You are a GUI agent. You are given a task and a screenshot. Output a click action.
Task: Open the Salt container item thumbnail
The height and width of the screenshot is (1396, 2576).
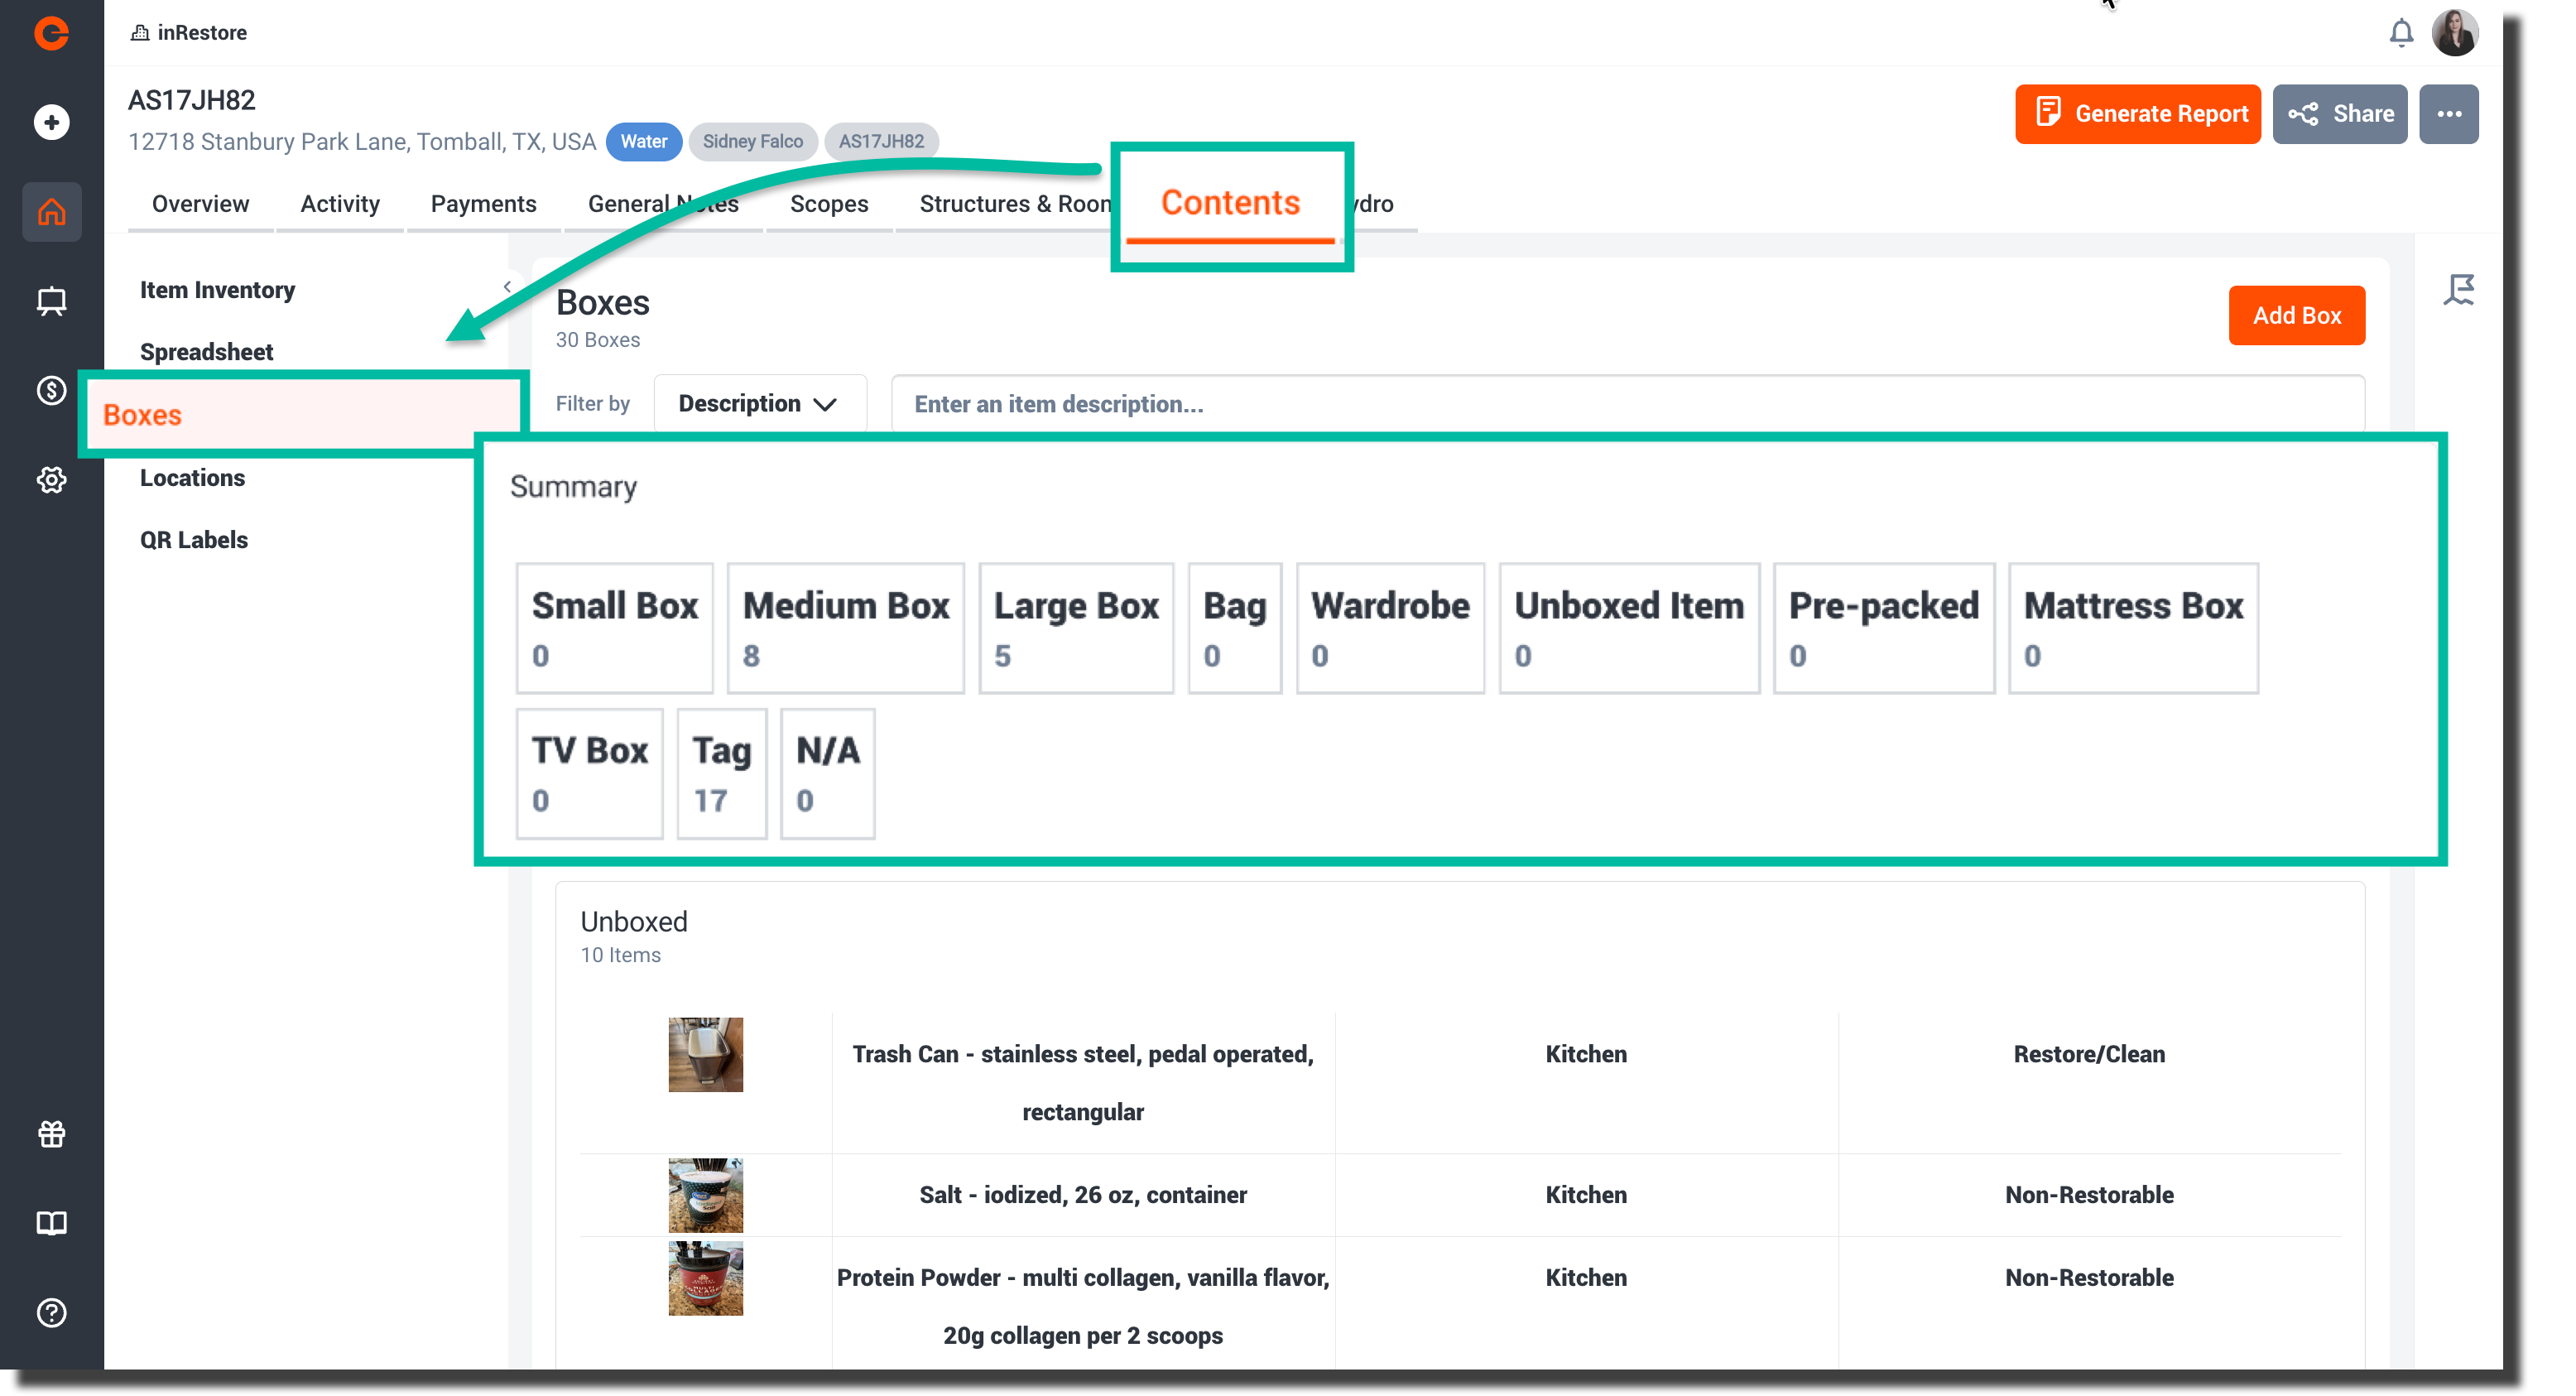(x=705, y=1195)
